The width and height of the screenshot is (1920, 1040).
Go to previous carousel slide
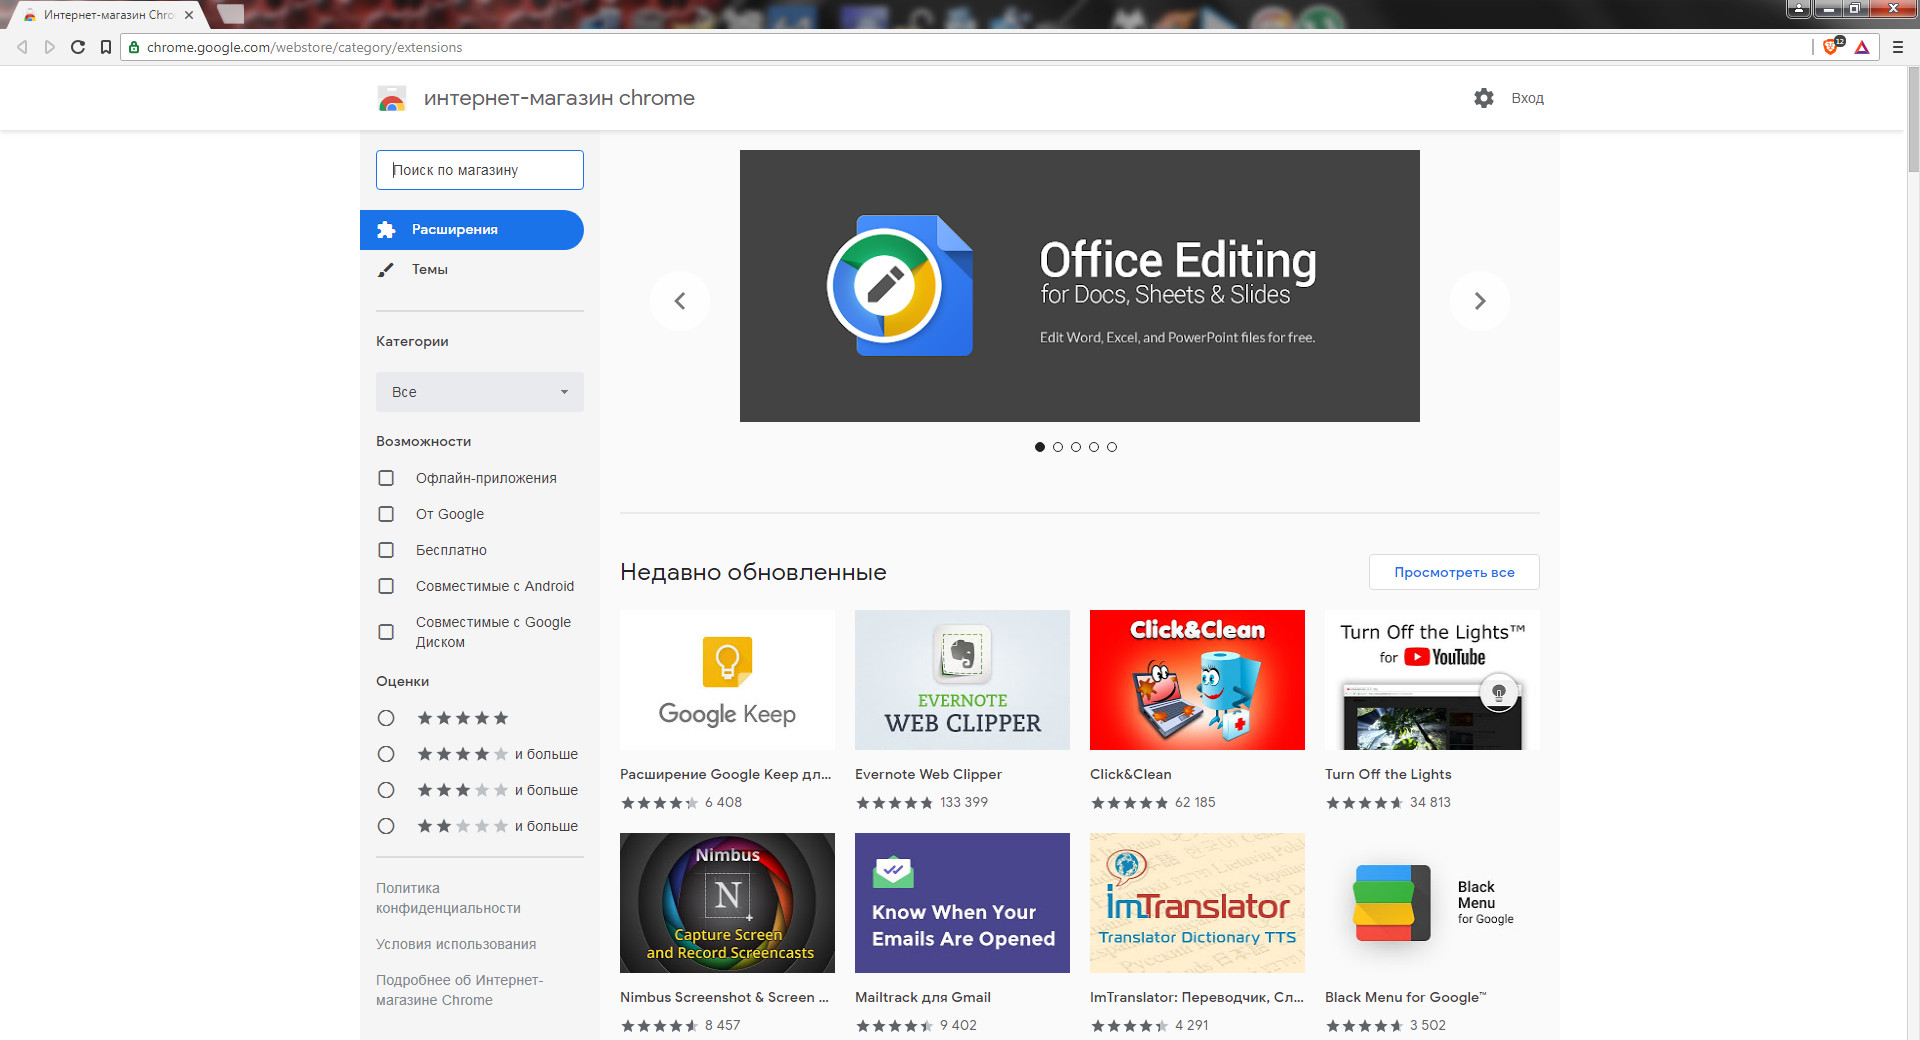(680, 301)
